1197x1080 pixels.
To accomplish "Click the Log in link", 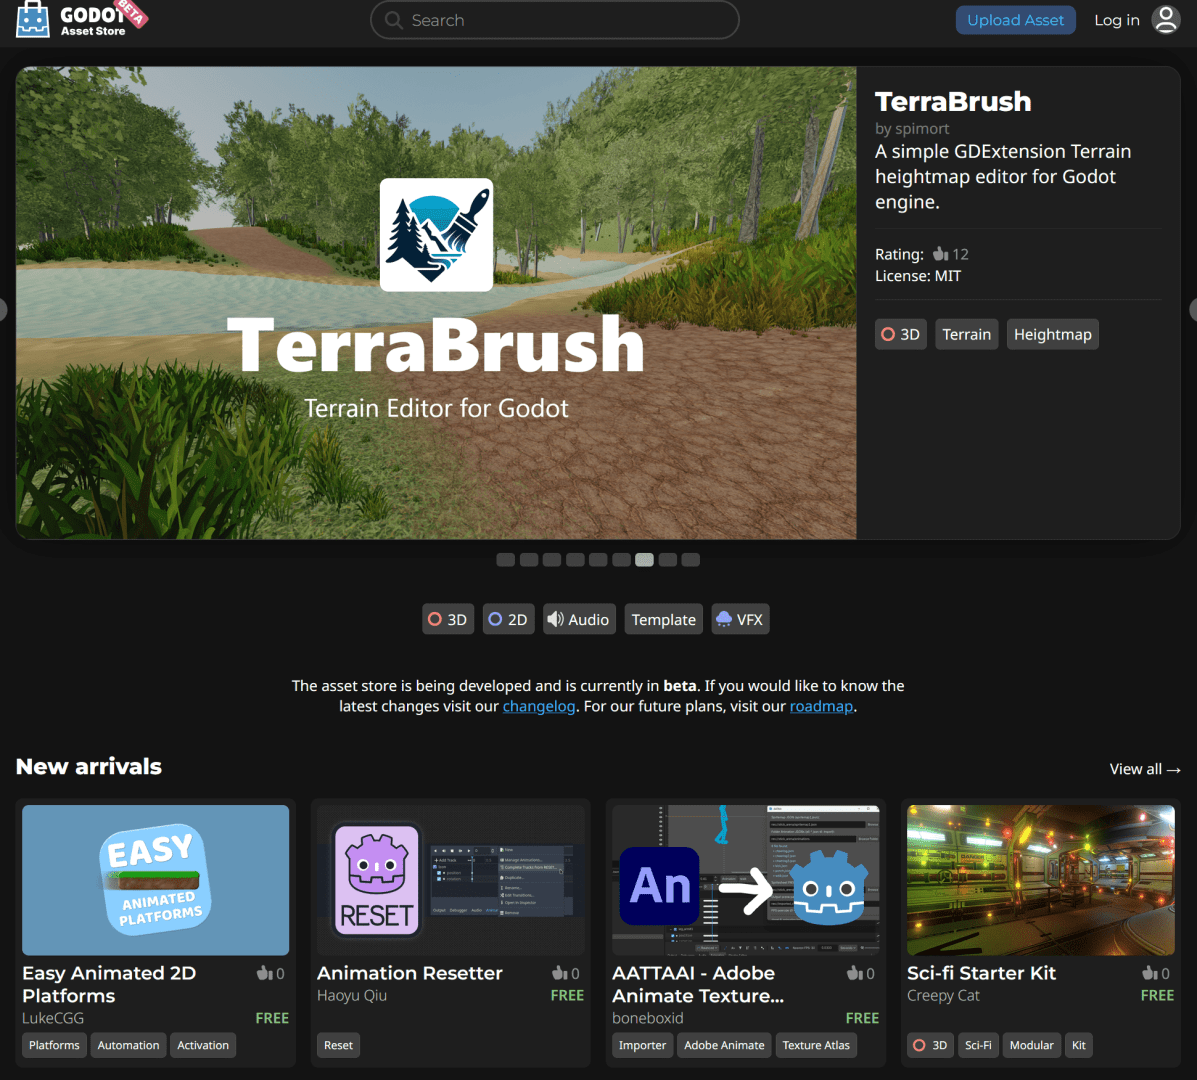I will tap(1117, 20).
